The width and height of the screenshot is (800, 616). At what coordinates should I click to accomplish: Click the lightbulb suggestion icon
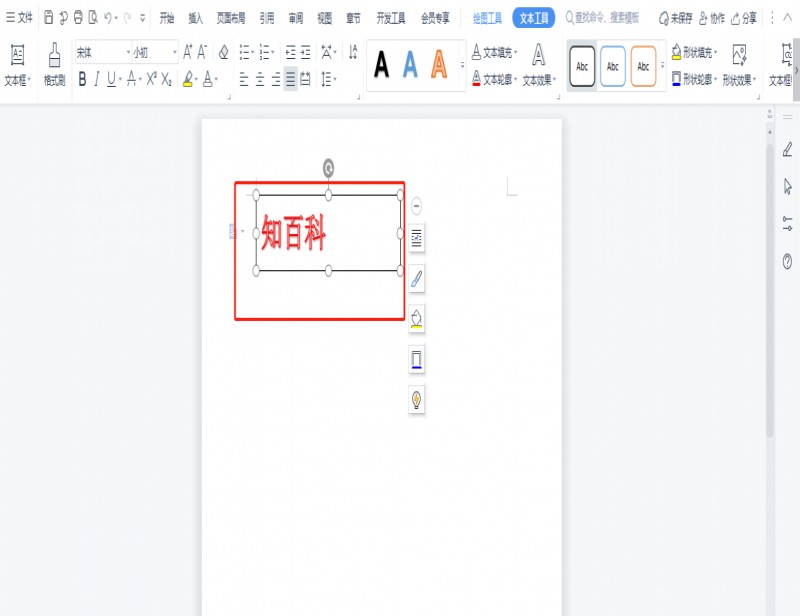416,400
